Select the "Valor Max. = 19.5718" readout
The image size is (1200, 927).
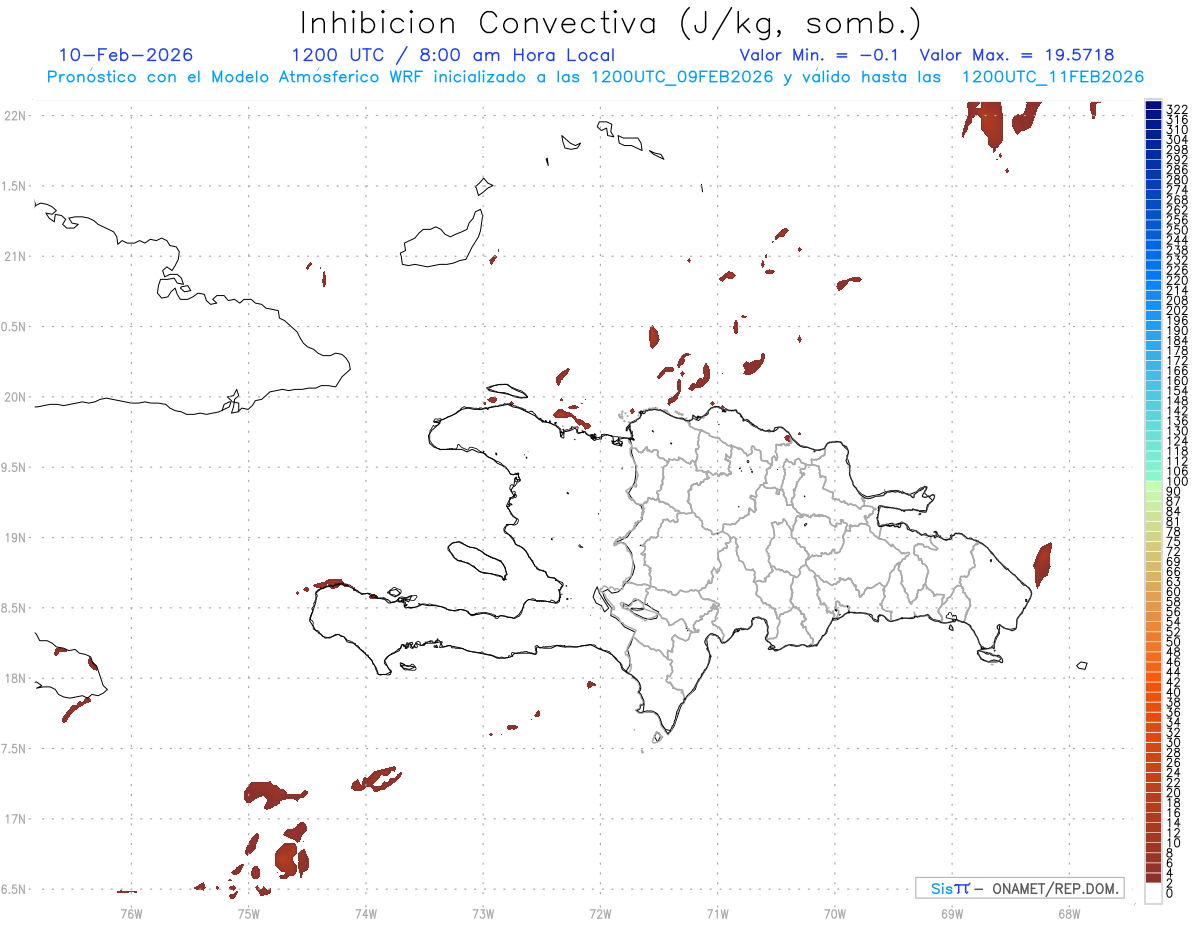coord(1017,55)
